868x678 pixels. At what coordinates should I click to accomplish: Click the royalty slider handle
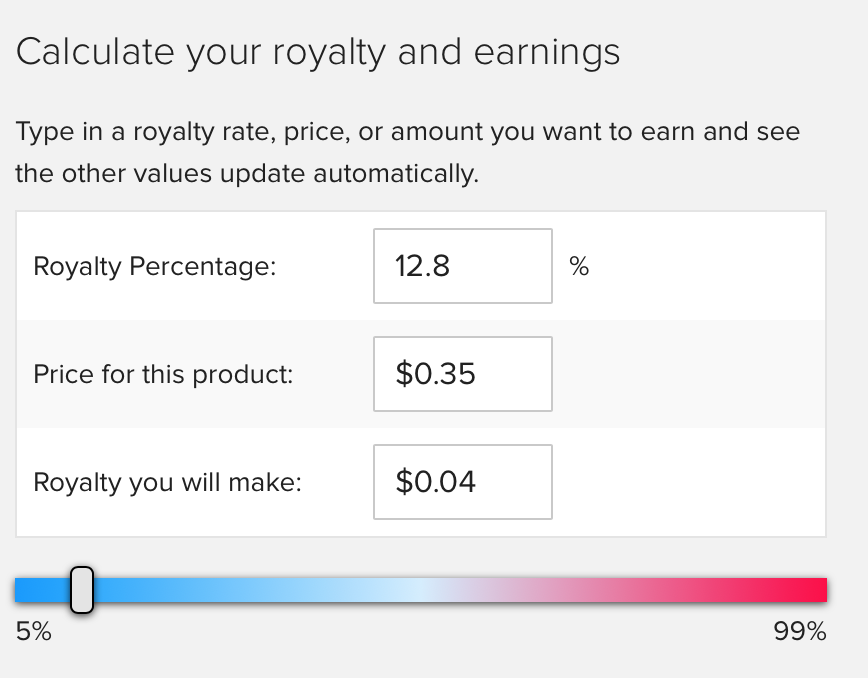coord(82,589)
